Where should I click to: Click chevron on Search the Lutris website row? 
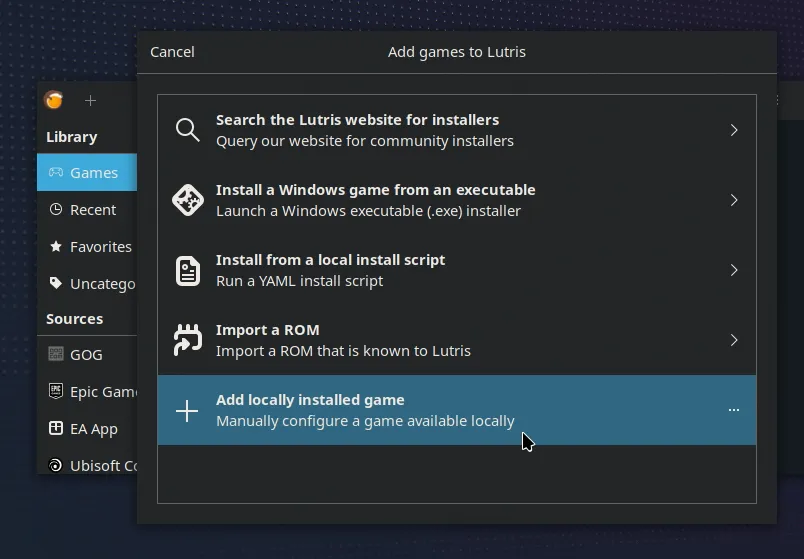point(734,130)
